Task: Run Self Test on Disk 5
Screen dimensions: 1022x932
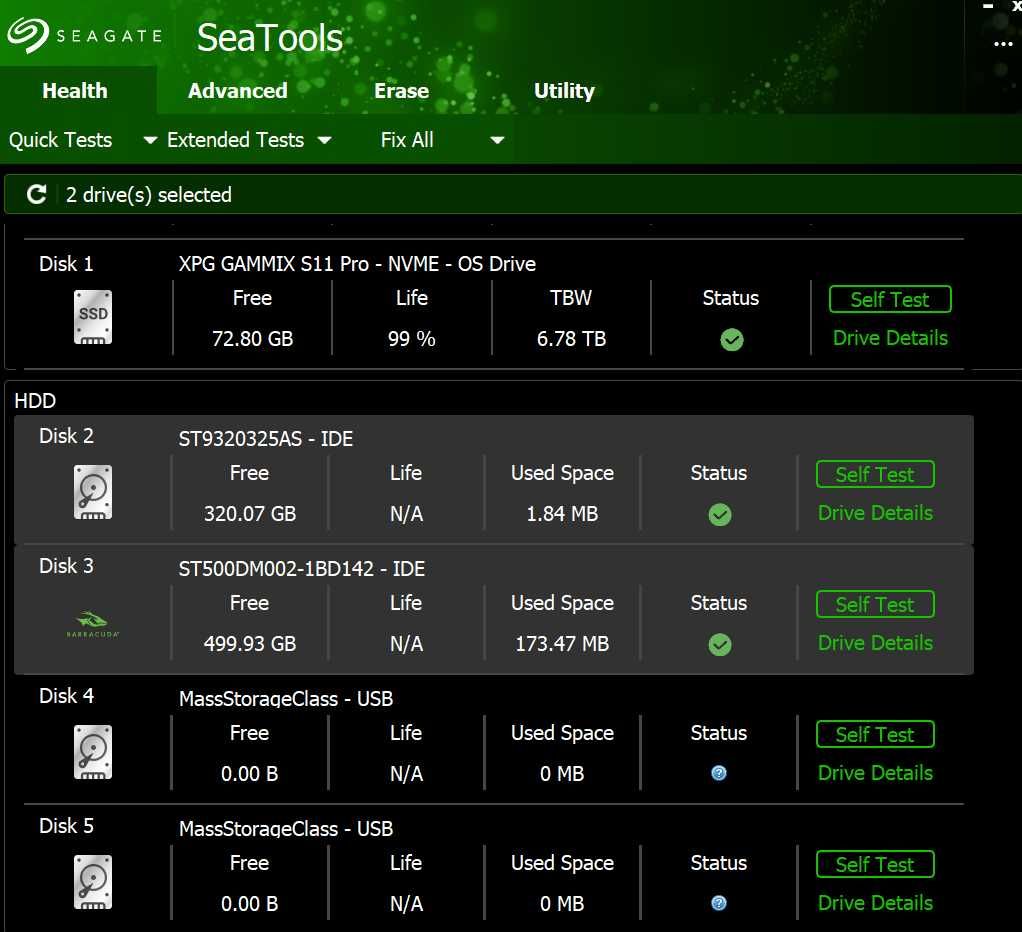Action: pos(875,864)
